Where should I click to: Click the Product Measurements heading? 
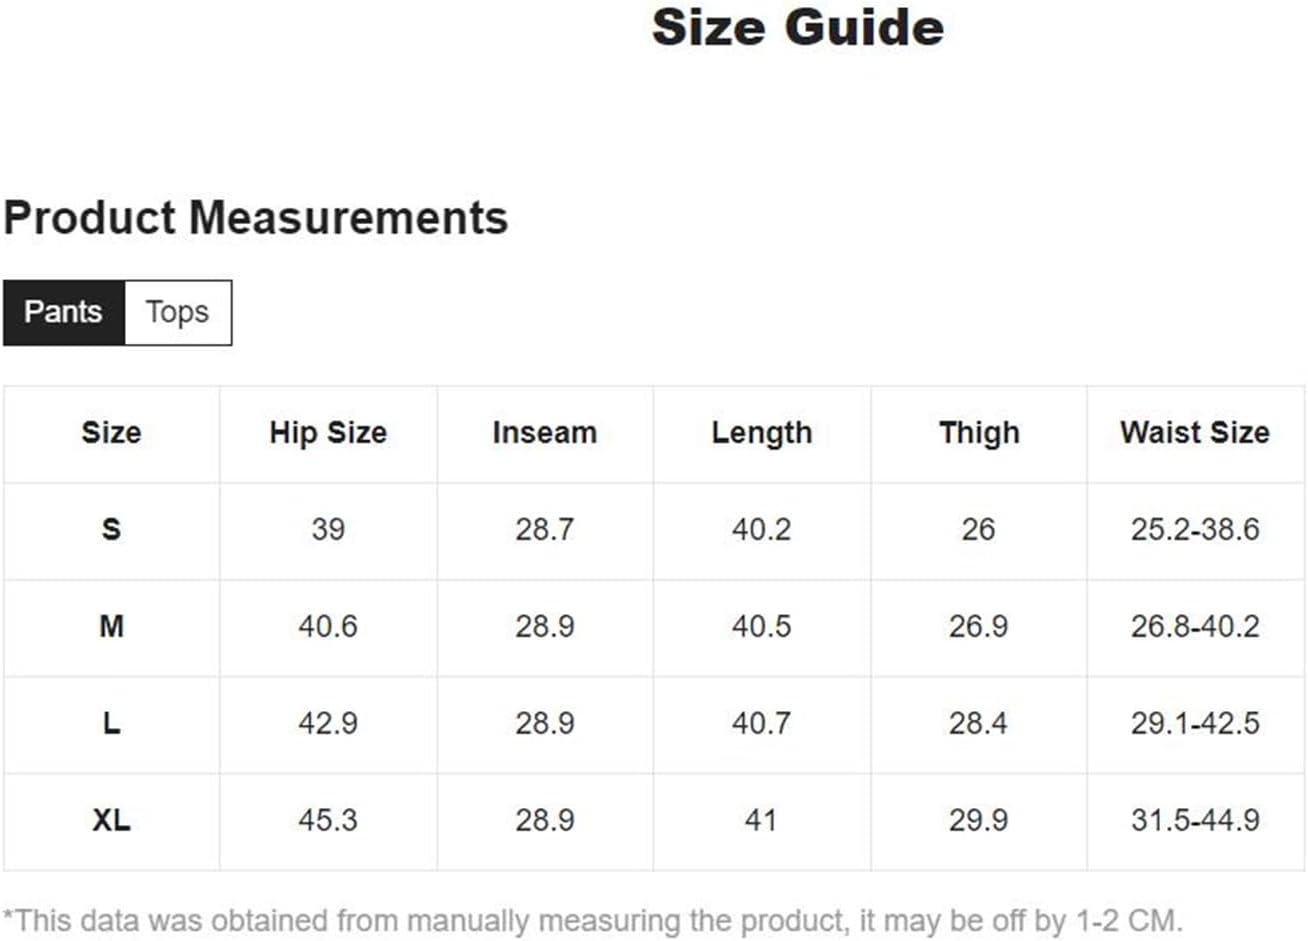256,217
